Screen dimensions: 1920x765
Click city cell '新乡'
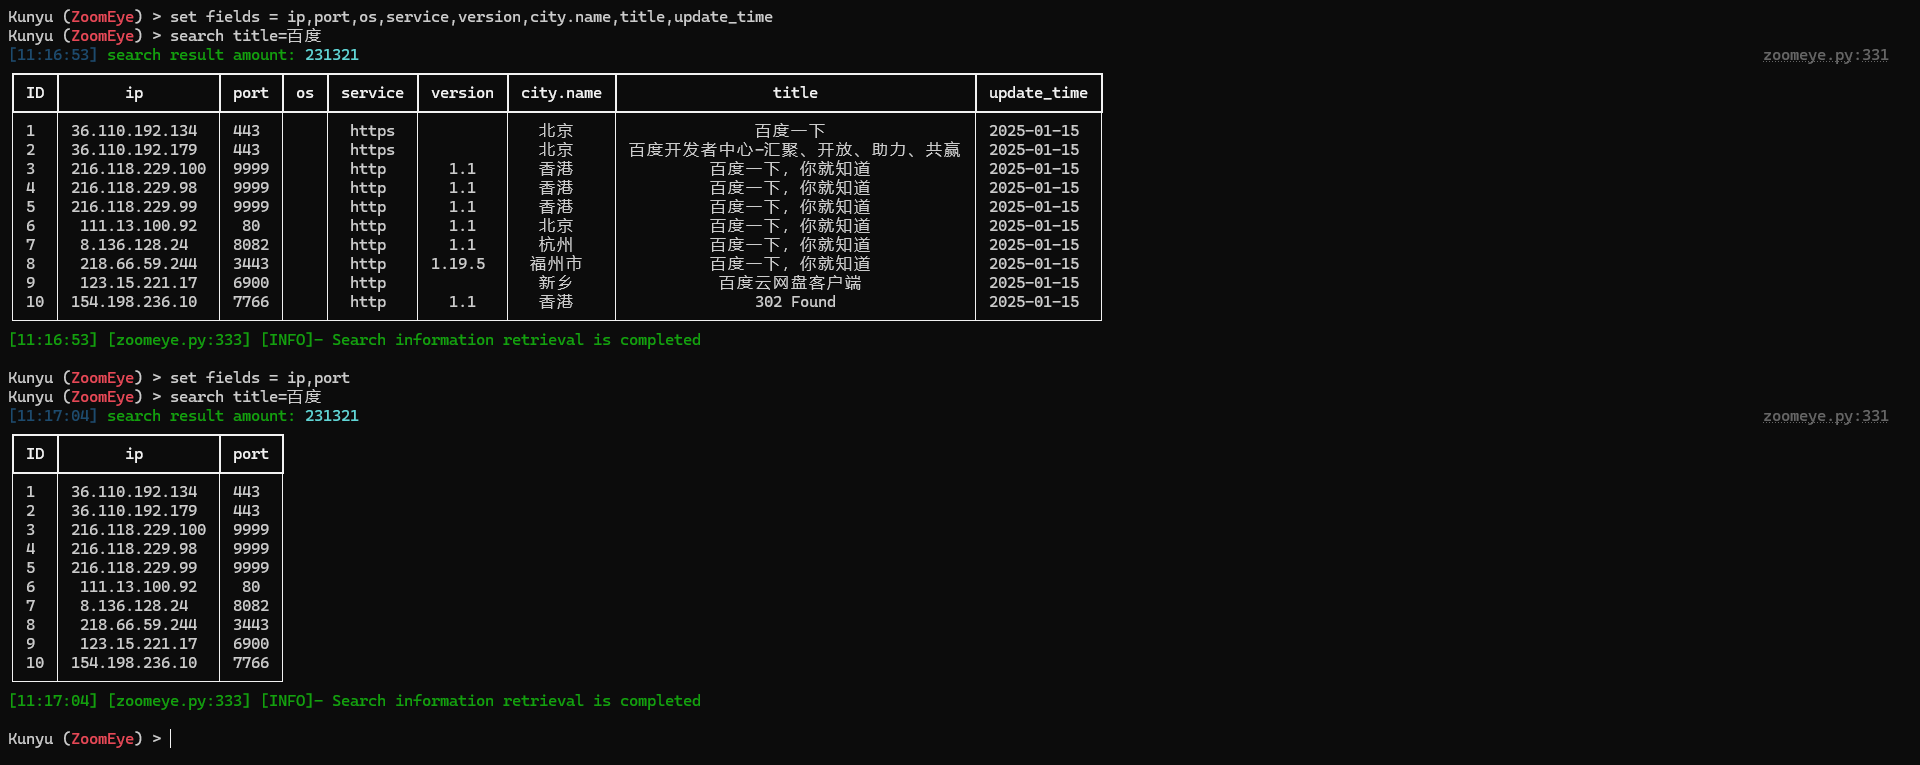[556, 283]
